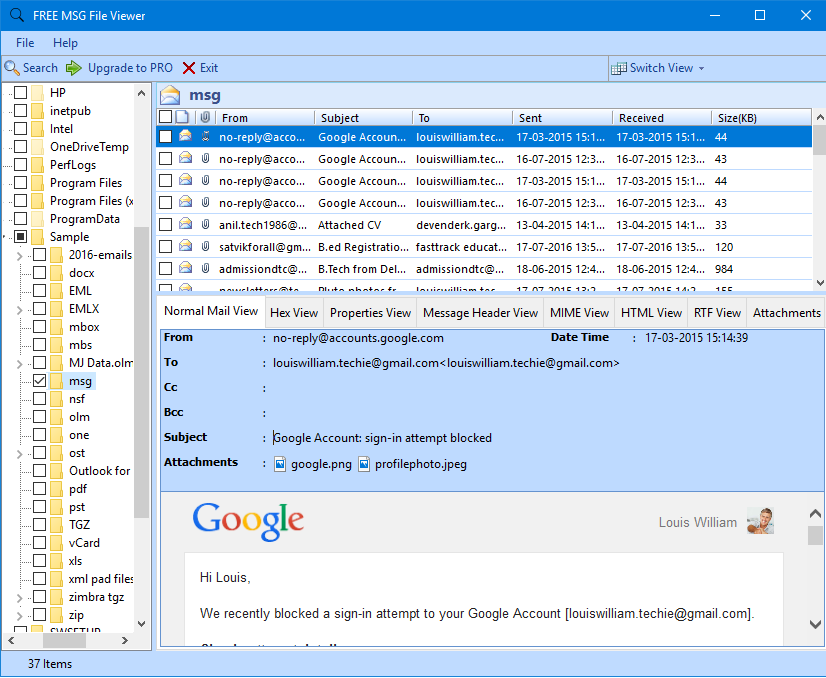Click the Search magnifier icon in toolbar
This screenshot has height=678, width=826.
click(x=12, y=68)
